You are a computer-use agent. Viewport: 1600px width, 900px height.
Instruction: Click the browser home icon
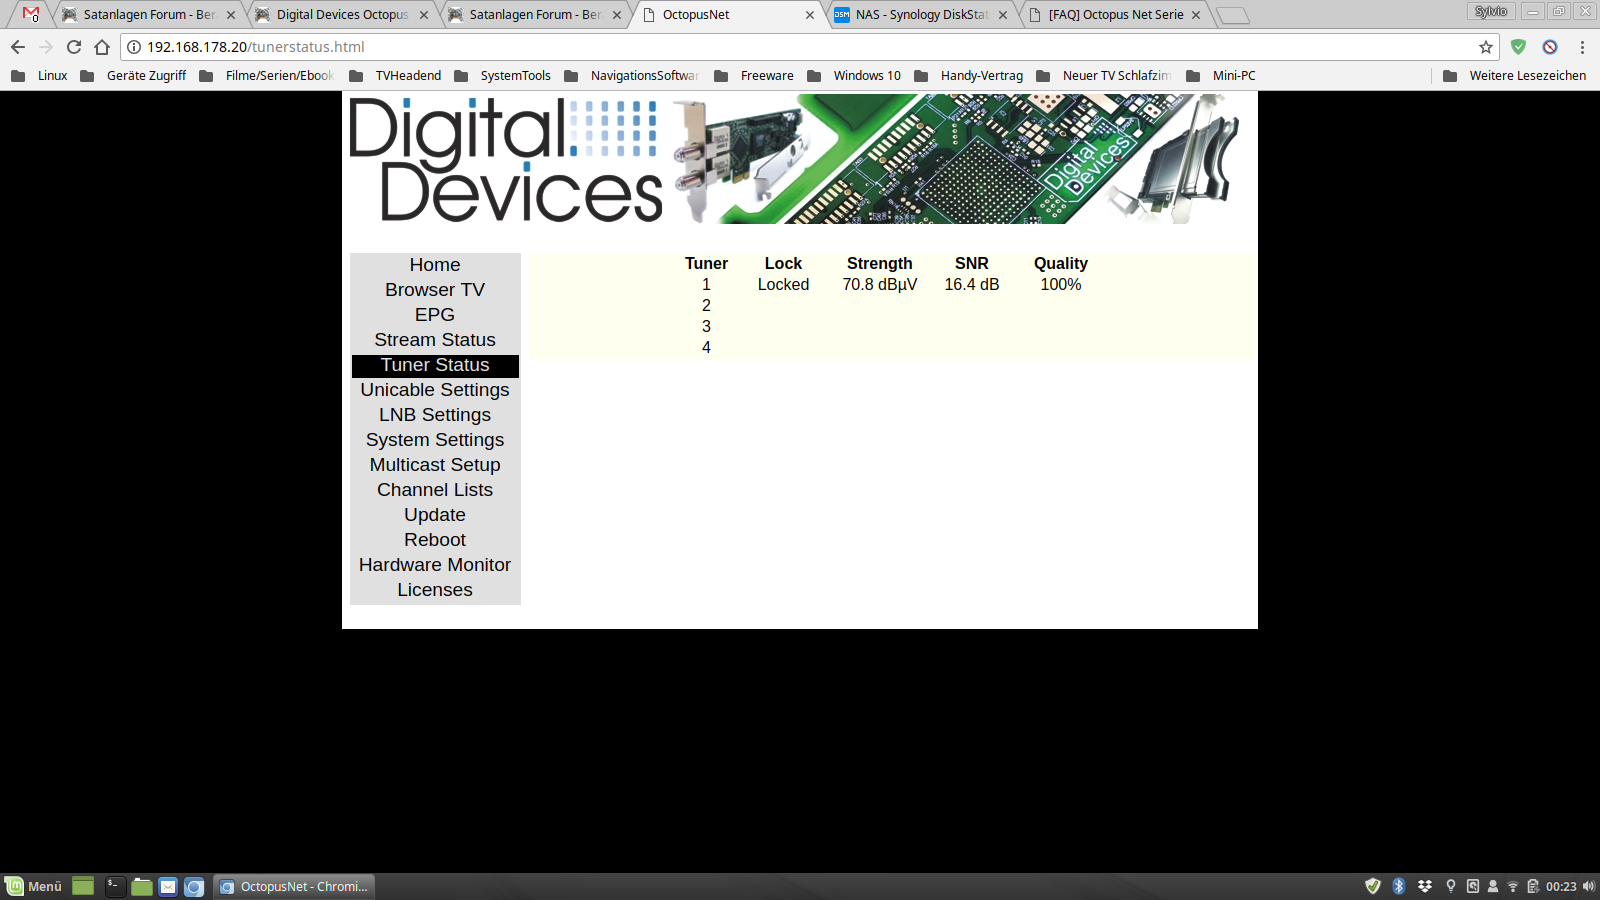[x=102, y=47]
